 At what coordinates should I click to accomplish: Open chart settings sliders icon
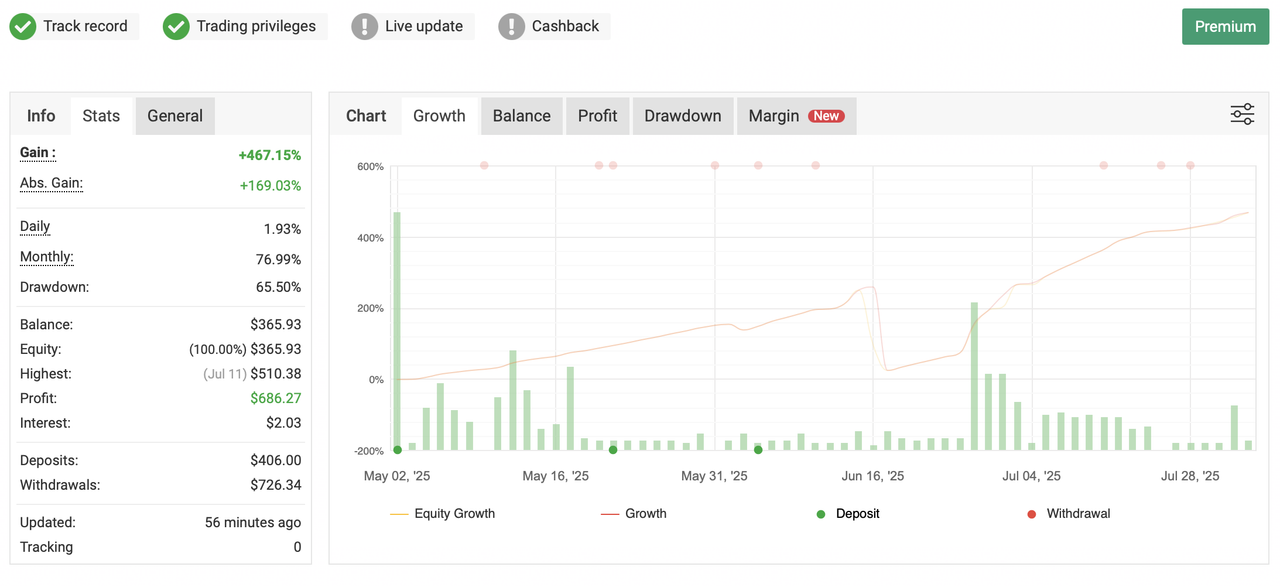pos(1242,114)
